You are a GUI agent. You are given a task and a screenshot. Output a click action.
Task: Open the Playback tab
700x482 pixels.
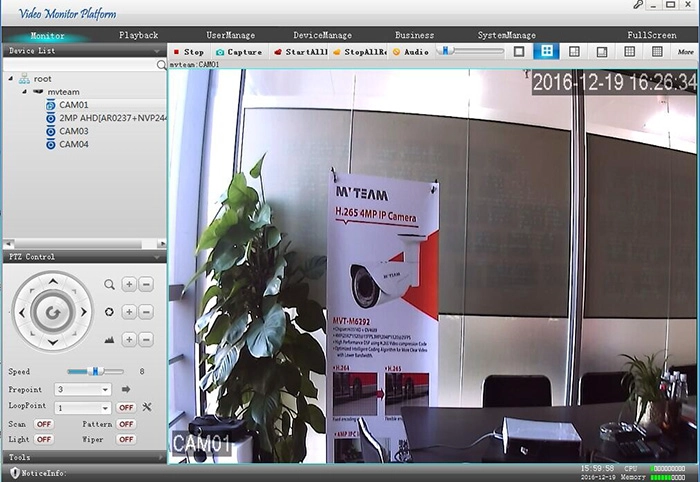[x=138, y=35]
